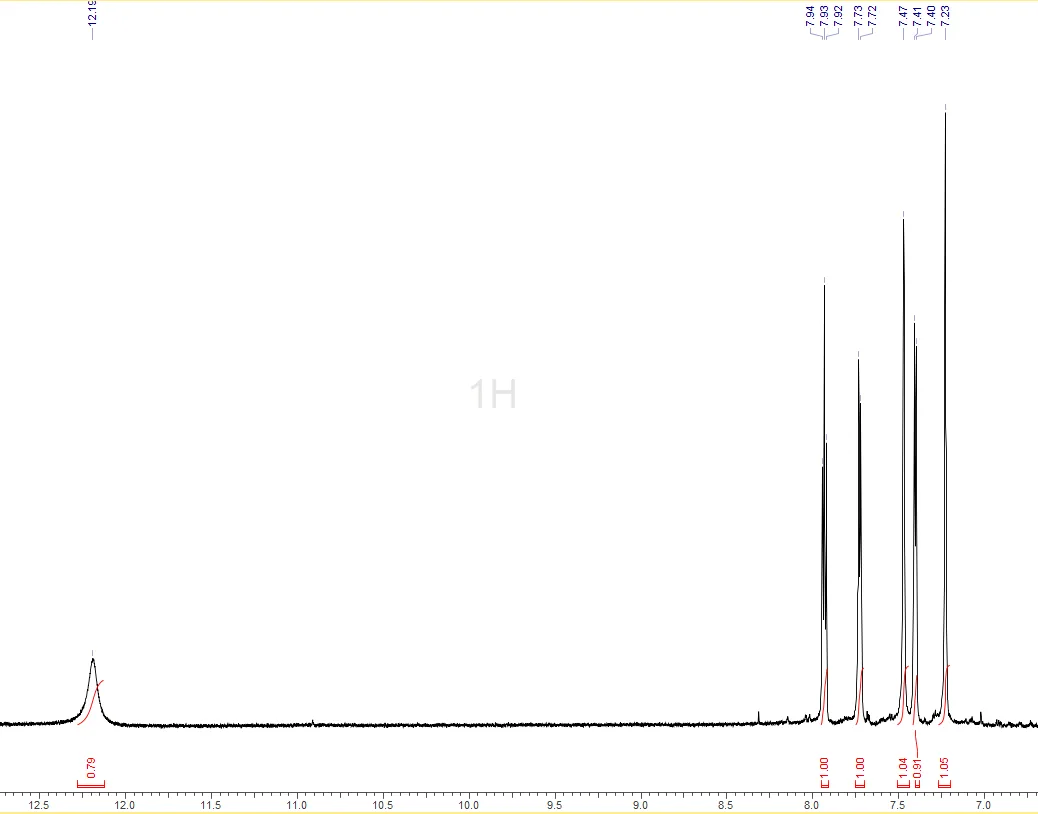
Task: Click the 1.00 integral below the 7.93 peak
Action: click(x=824, y=768)
